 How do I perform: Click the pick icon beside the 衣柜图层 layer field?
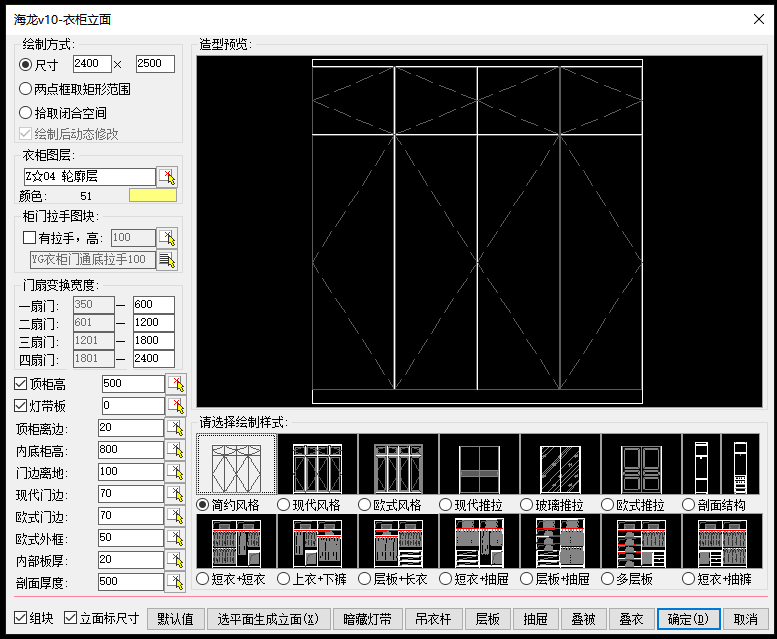pos(168,177)
